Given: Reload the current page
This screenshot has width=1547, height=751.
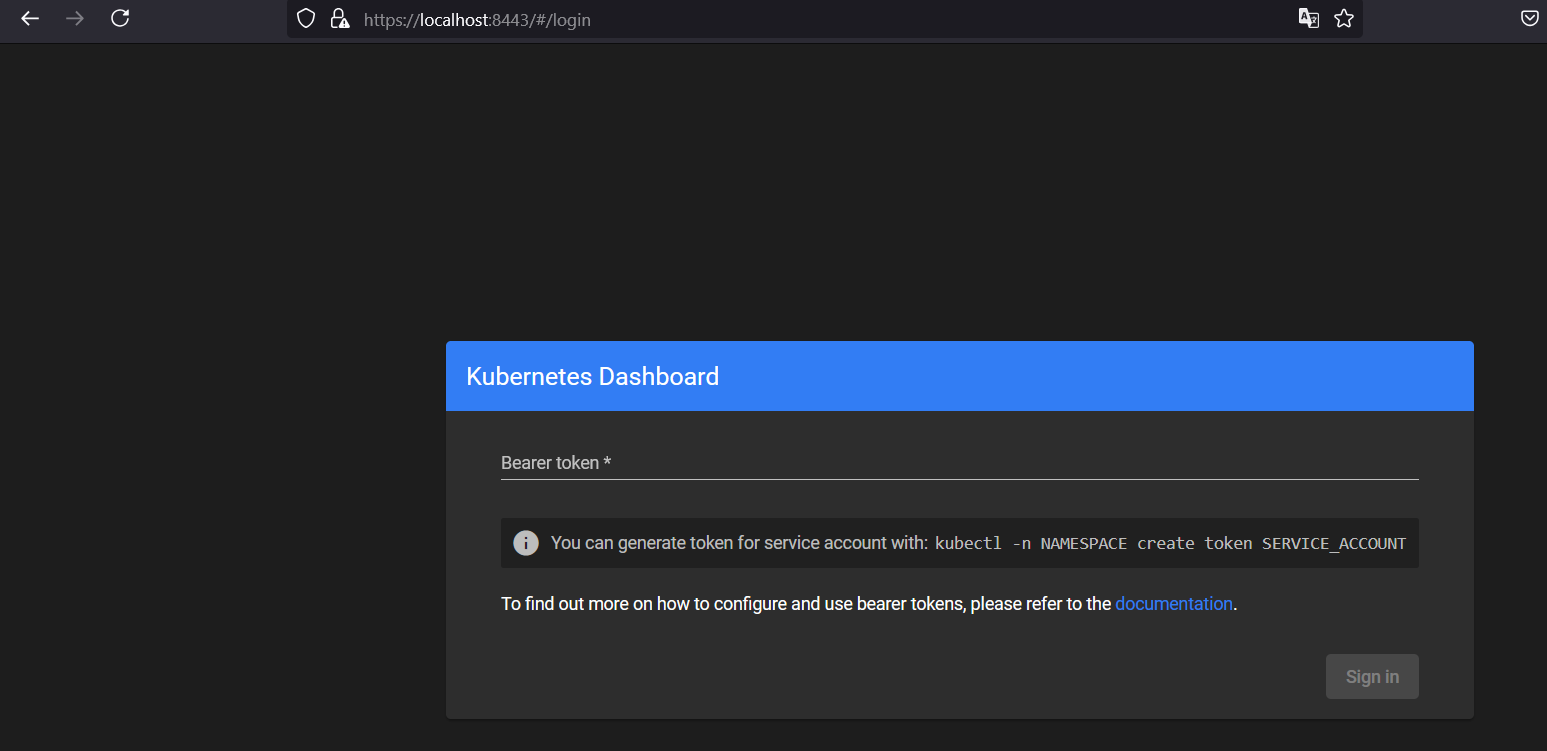Looking at the screenshot, I should (120, 18).
